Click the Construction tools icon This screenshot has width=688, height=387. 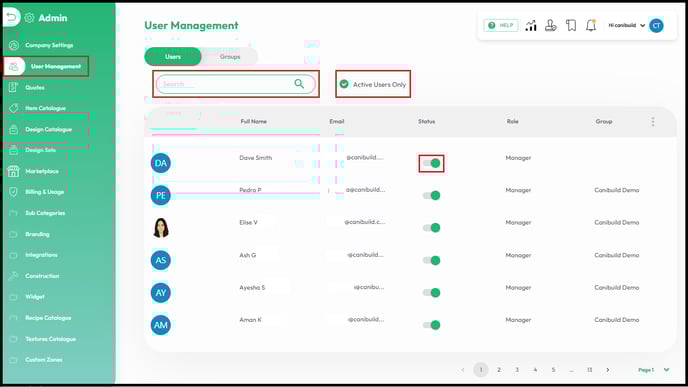coord(14,276)
